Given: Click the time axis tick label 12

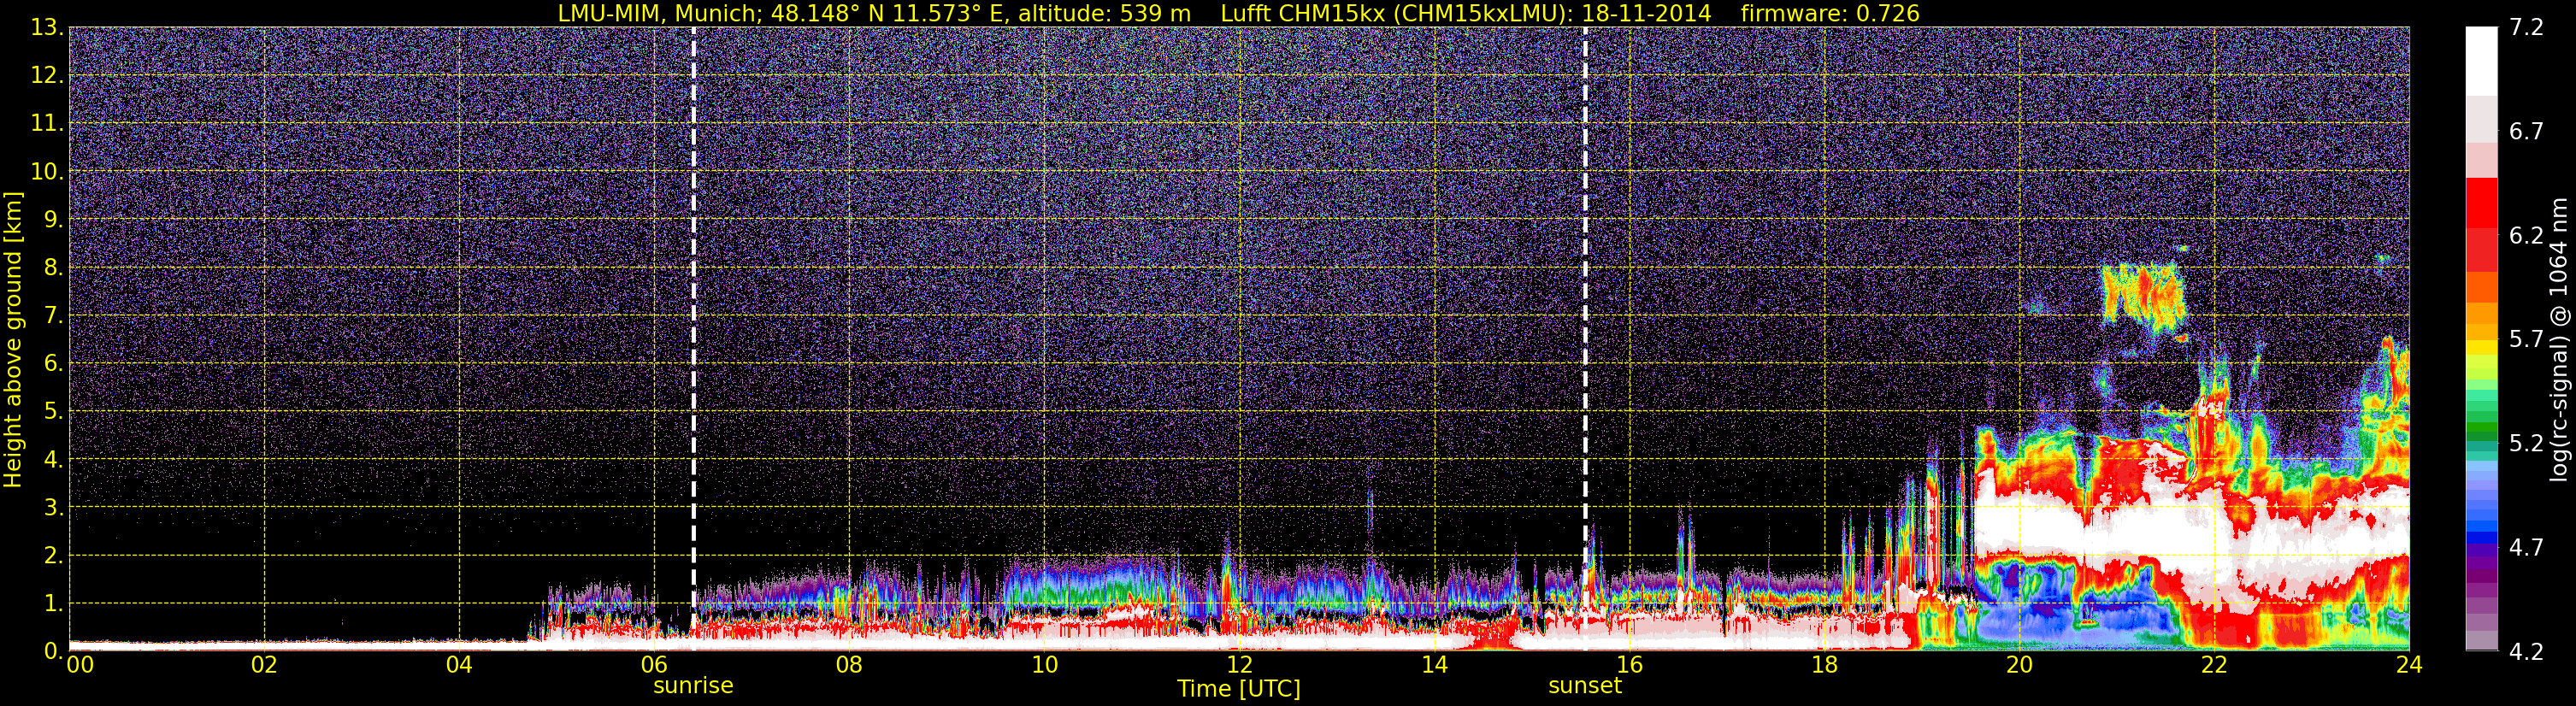Looking at the screenshot, I should (x=1239, y=665).
